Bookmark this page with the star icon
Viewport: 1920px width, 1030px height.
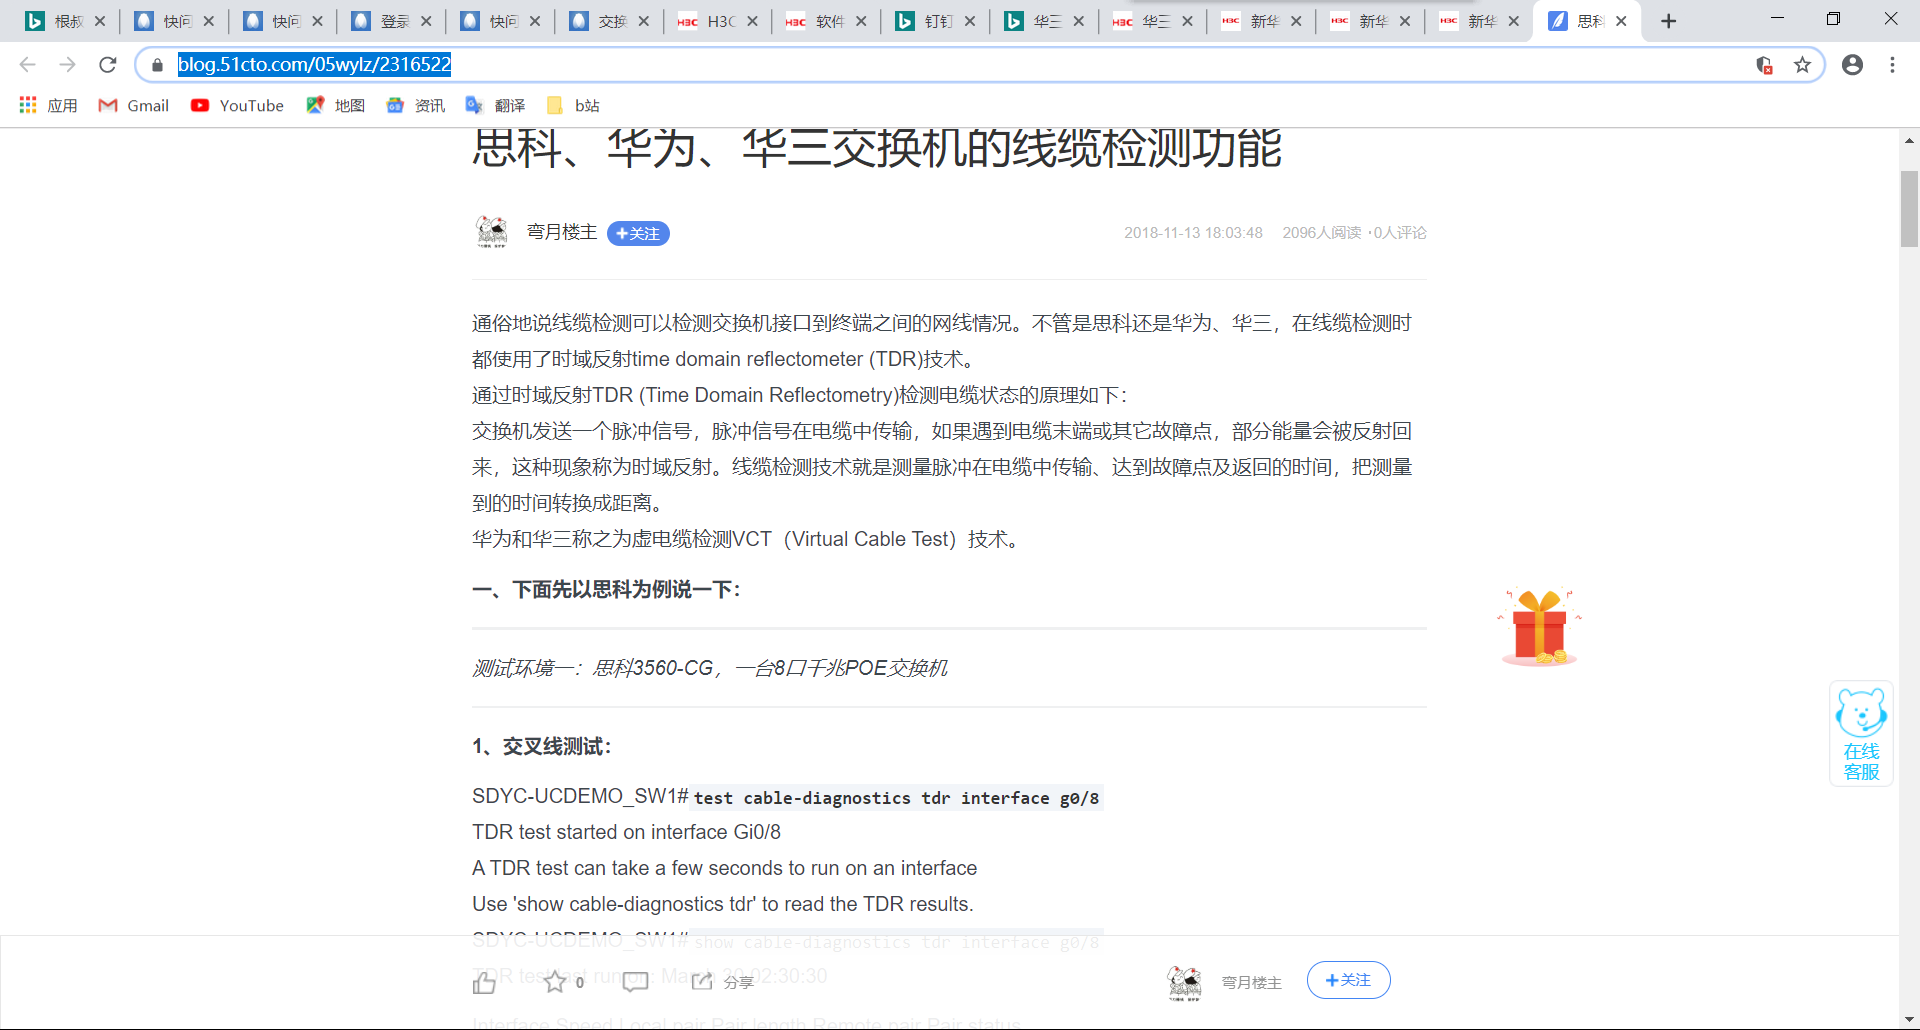1802,65
